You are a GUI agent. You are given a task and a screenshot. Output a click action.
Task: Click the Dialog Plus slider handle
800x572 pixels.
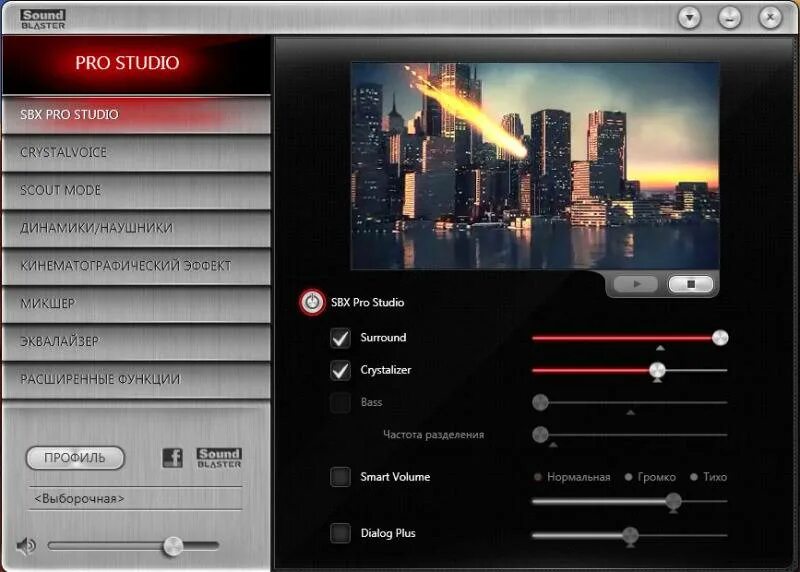(630, 535)
